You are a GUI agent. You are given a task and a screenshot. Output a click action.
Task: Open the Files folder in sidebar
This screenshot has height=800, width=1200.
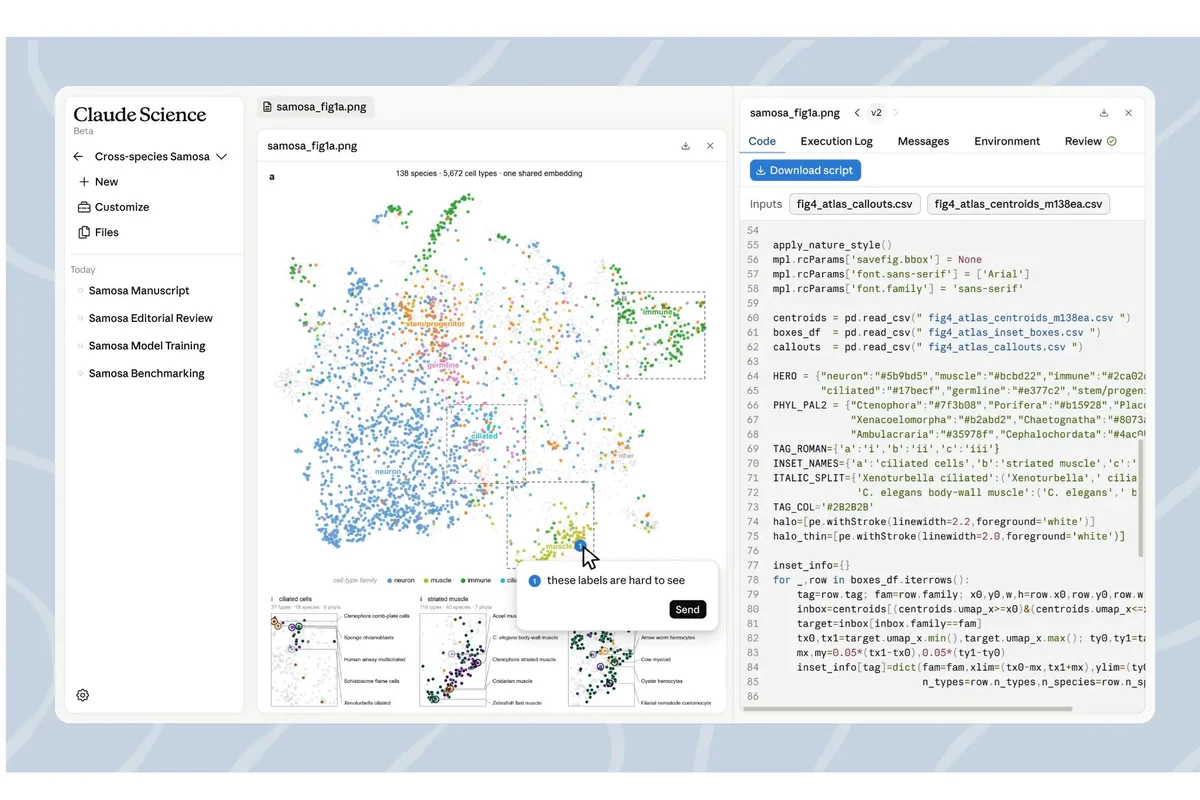[x=98, y=232]
